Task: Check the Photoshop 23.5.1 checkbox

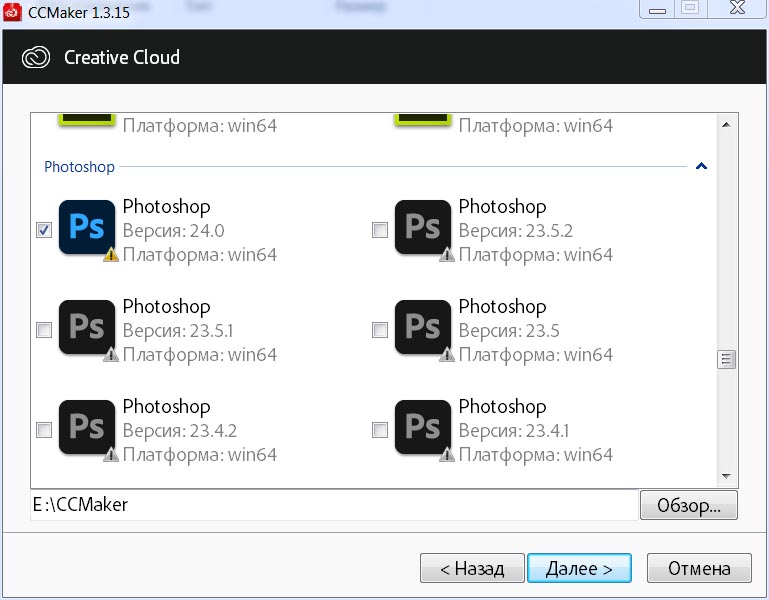Action: pyautogui.click(x=44, y=330)
